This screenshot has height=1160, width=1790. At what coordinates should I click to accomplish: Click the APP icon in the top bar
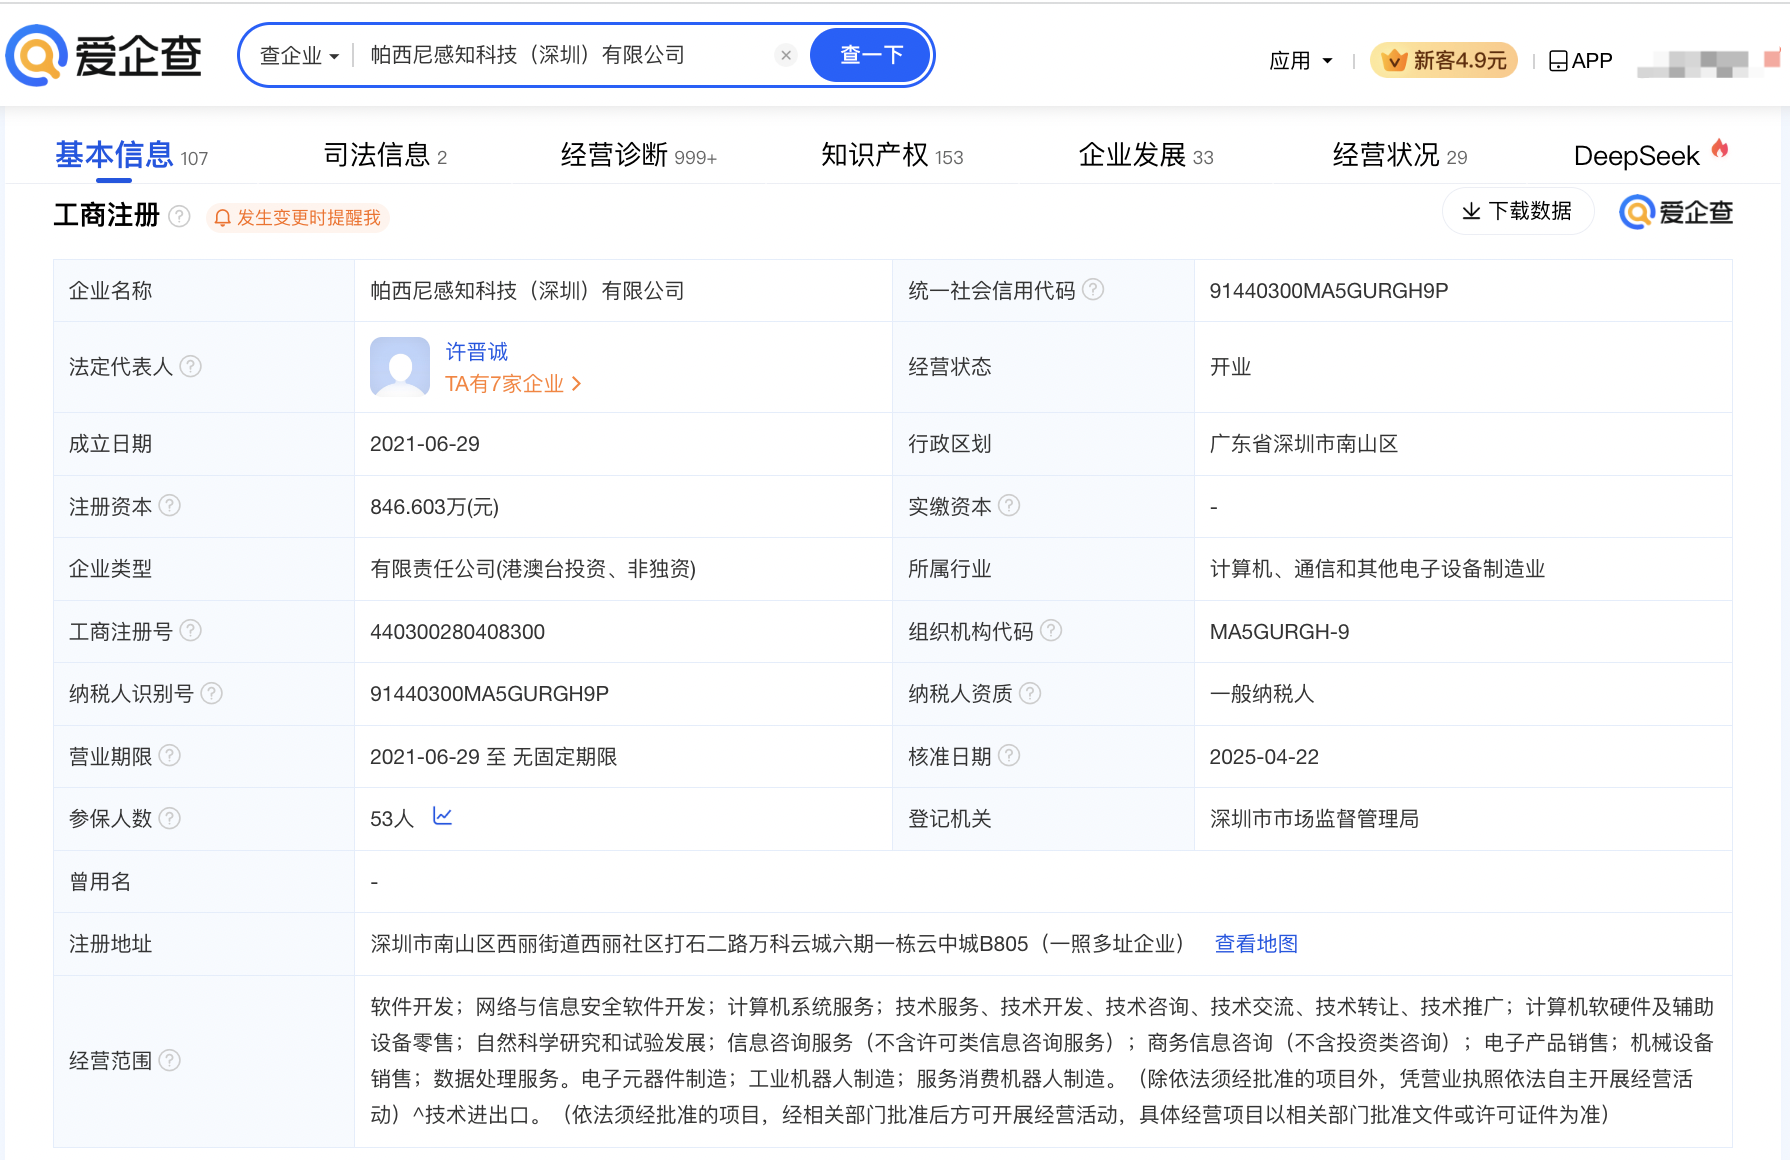[x=1556, y=60]
